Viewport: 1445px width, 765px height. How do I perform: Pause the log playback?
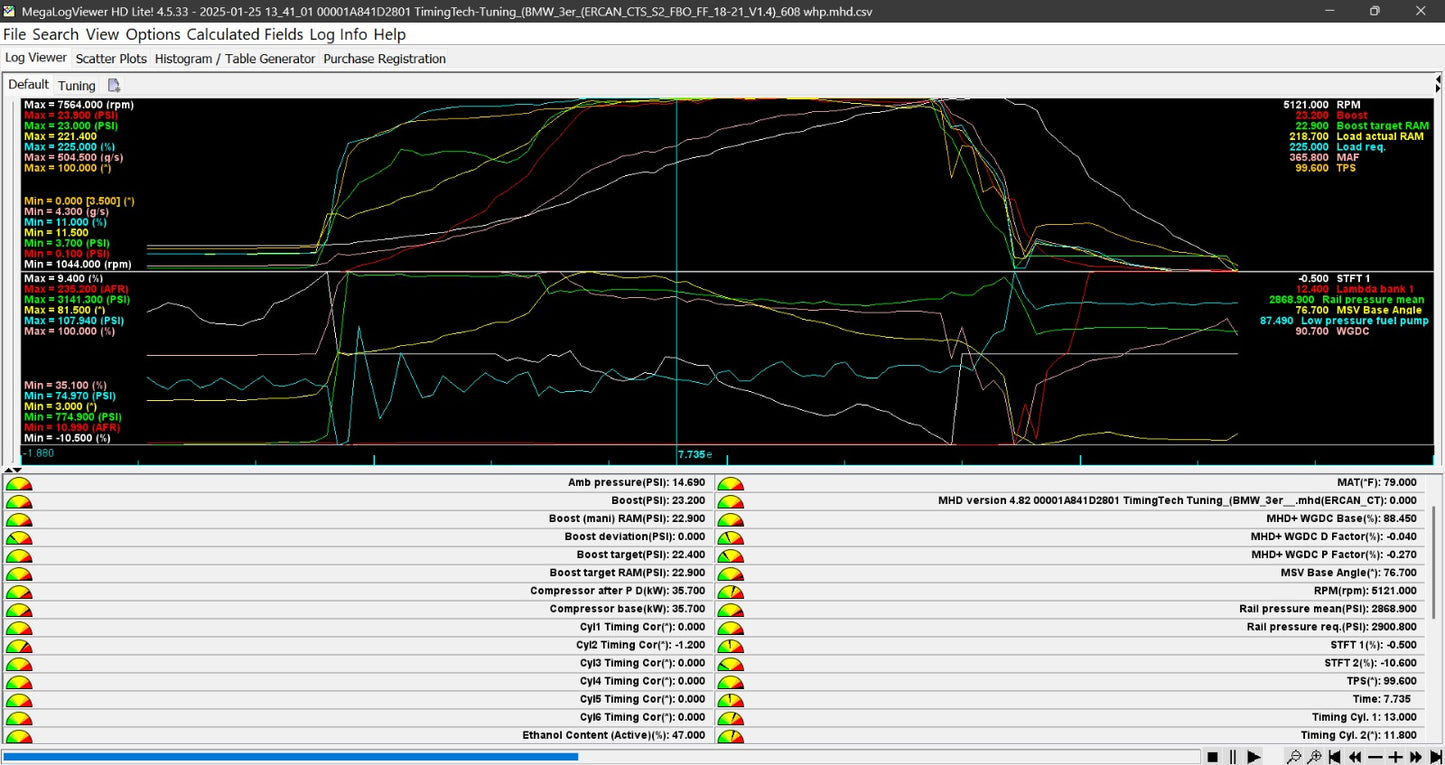point(1233,757)
